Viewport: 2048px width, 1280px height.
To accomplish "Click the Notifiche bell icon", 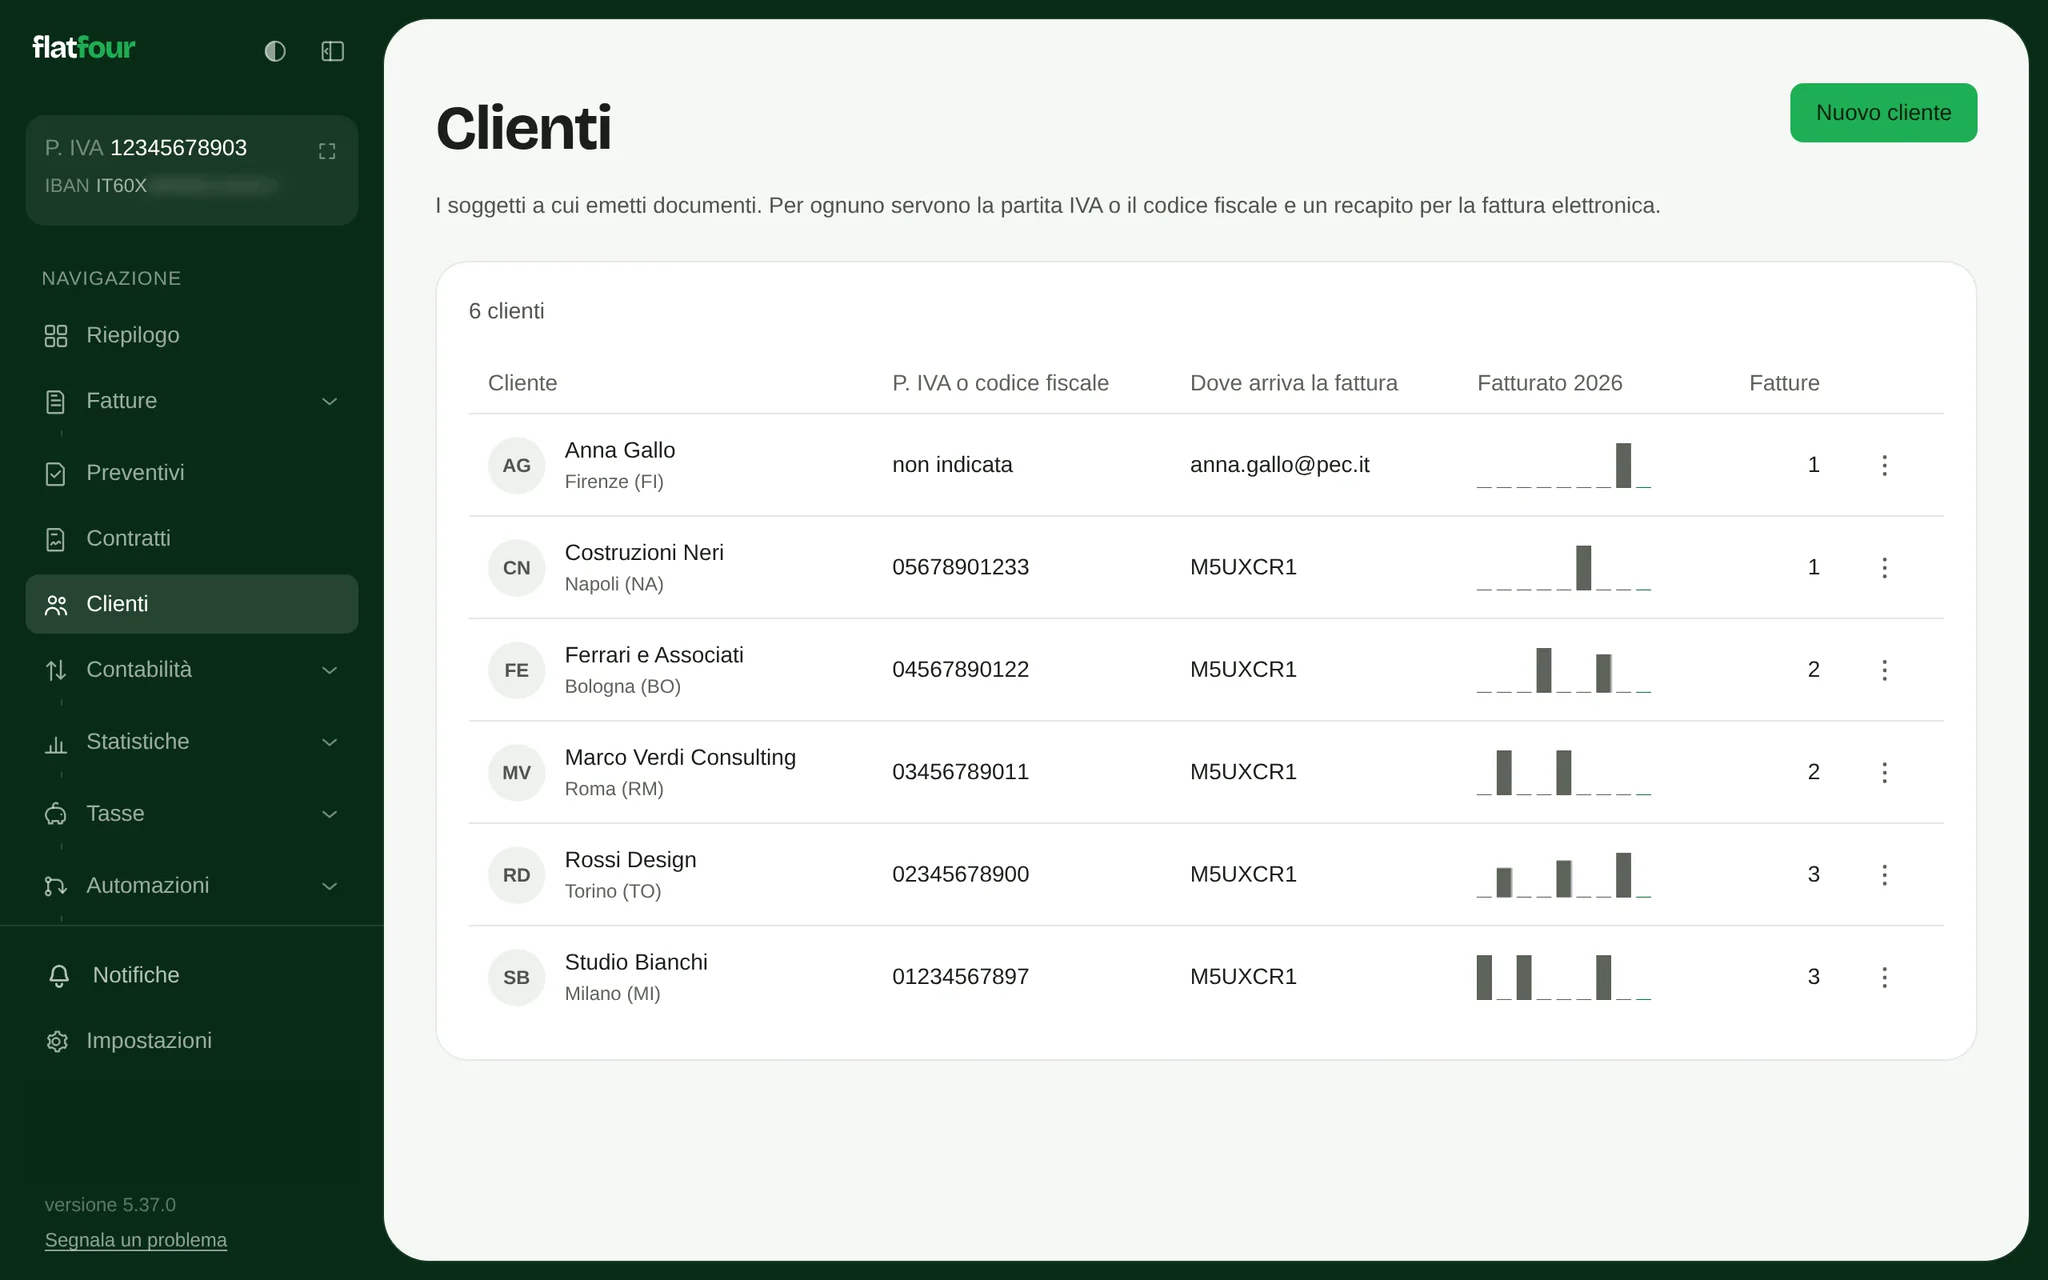I will [59, 976].
